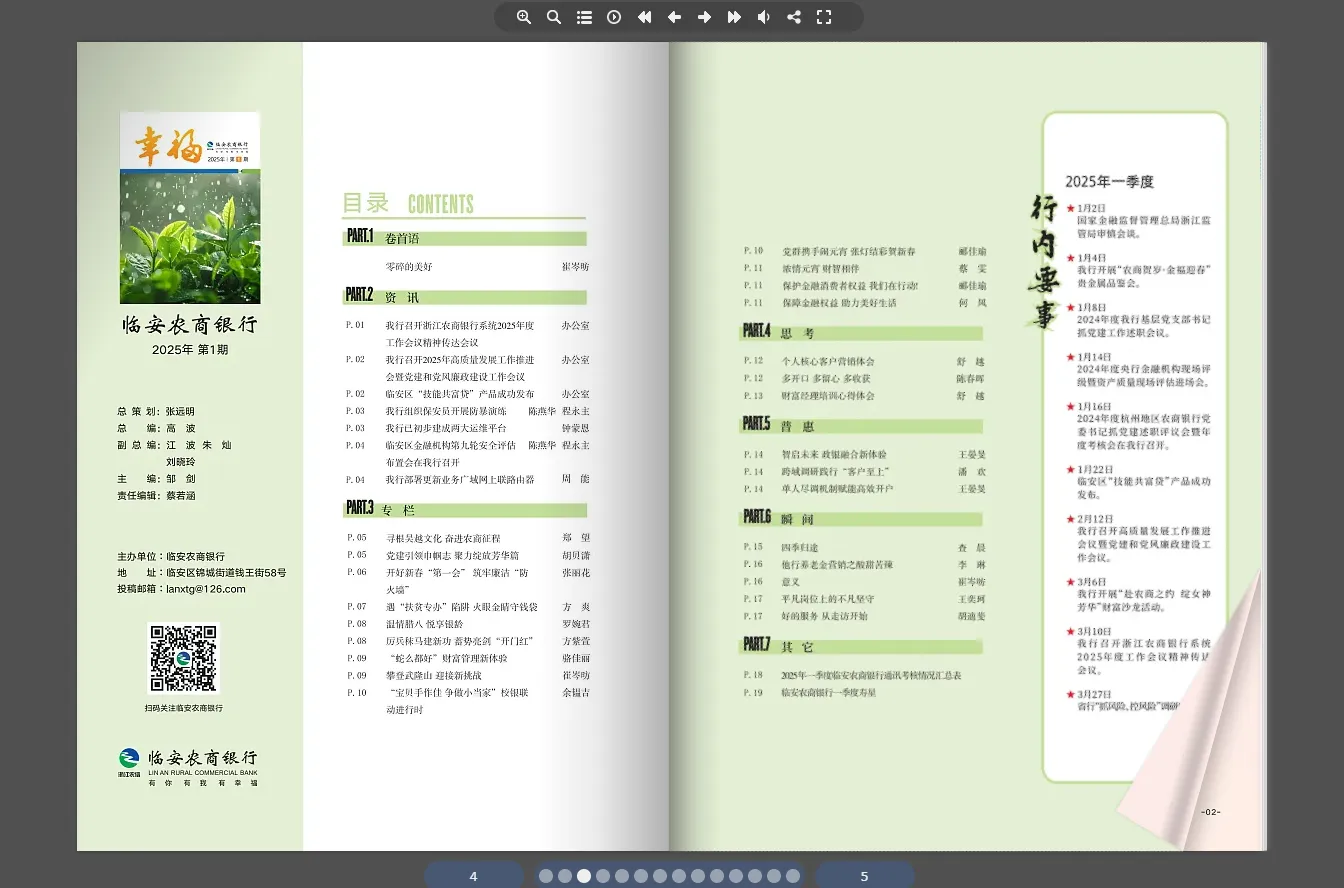1344x888 pixels.
Task: Start auto-play with the circled play icon
Action: pos(614,17)
